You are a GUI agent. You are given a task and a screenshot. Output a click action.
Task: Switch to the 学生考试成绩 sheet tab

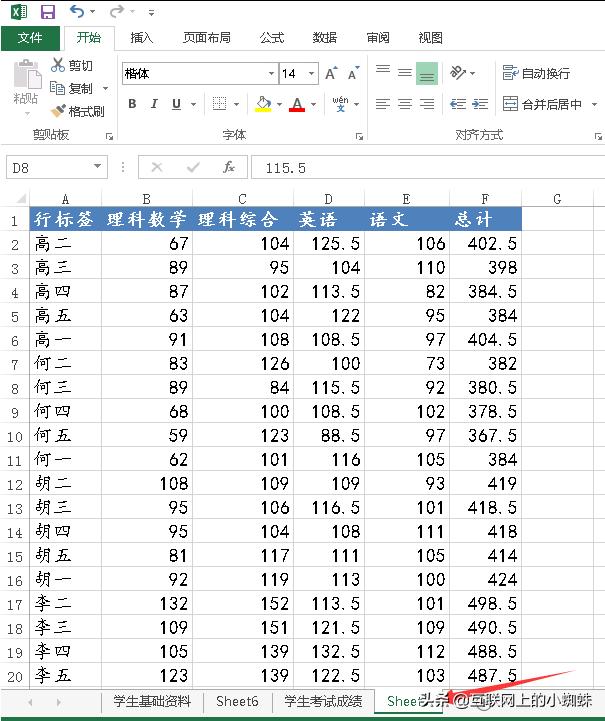click(x=323, y=701)
